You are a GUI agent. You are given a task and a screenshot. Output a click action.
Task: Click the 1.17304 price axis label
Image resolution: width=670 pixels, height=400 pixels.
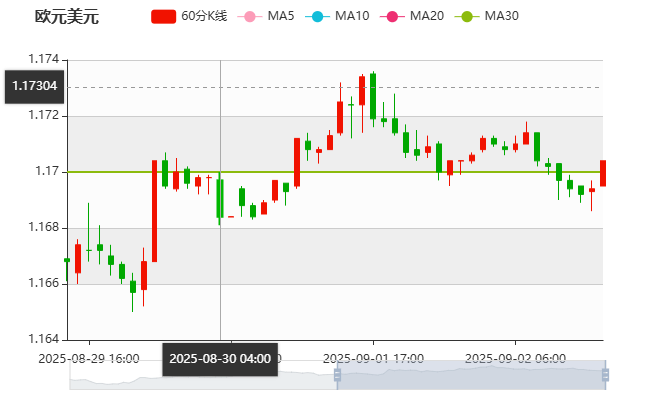tap(35, 87)
